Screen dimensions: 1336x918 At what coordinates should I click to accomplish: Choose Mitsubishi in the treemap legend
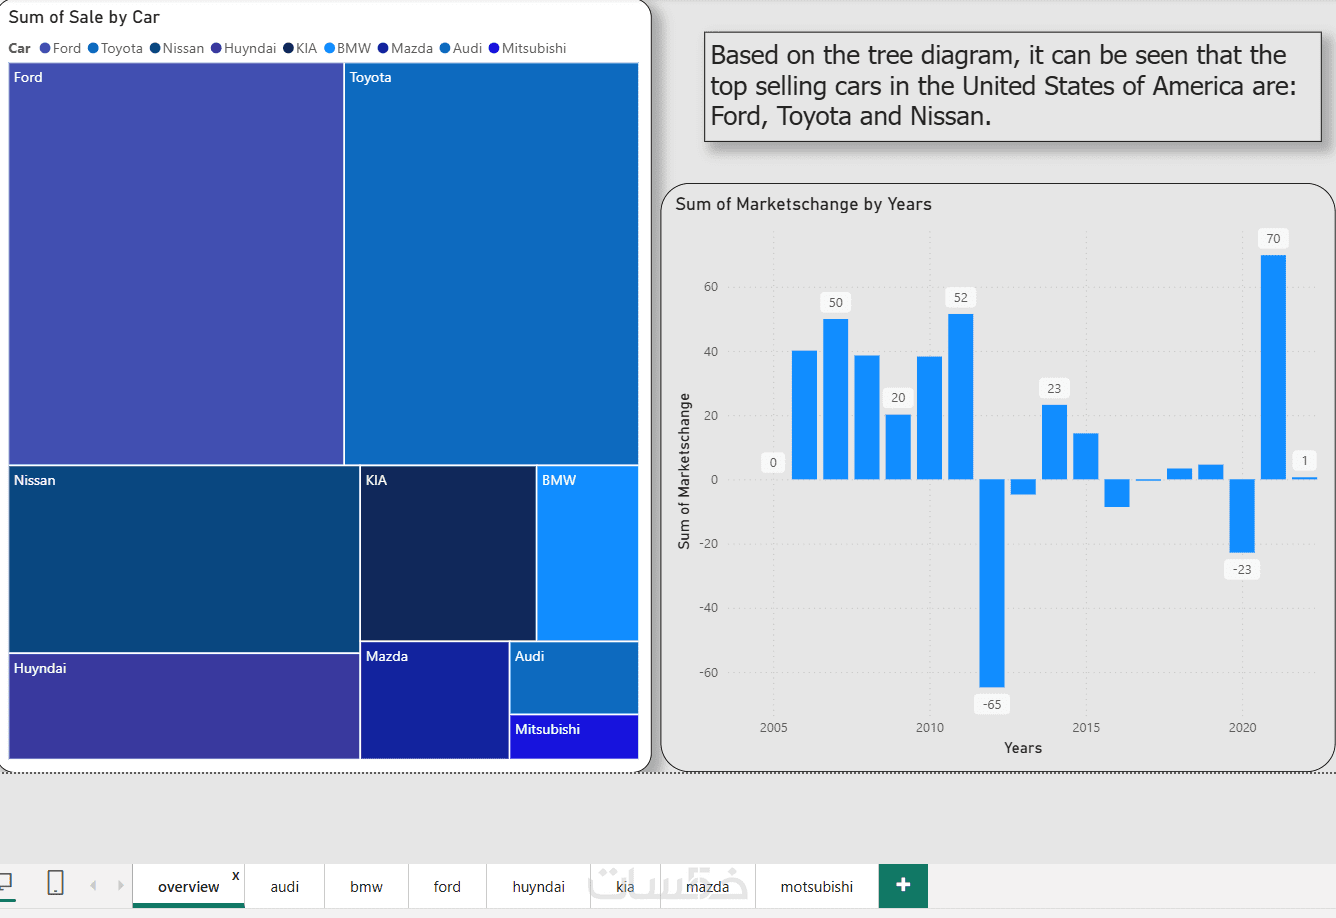[527, 48]
